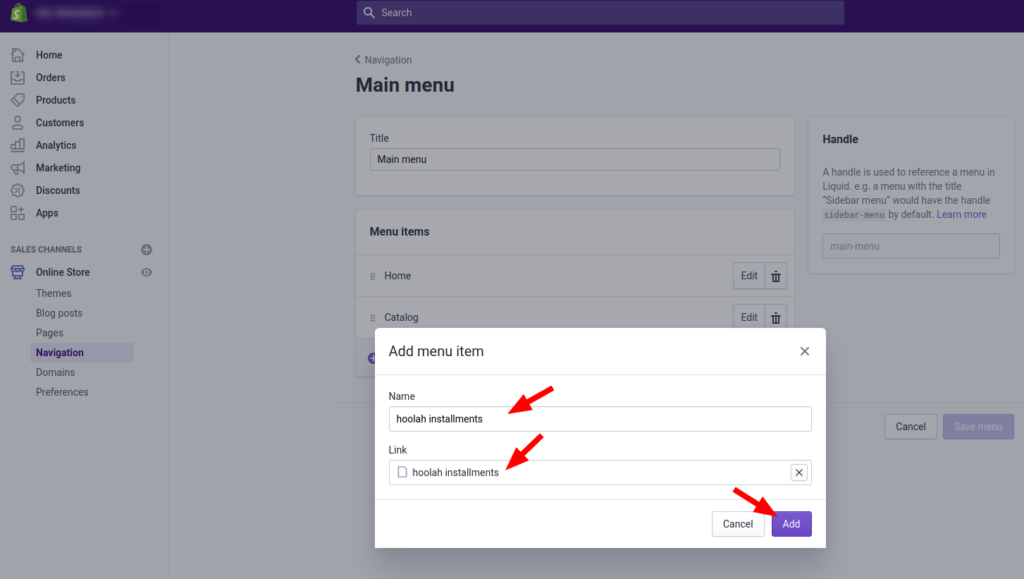
Task: Click the search magnifier icon
Action: point(369,12)
